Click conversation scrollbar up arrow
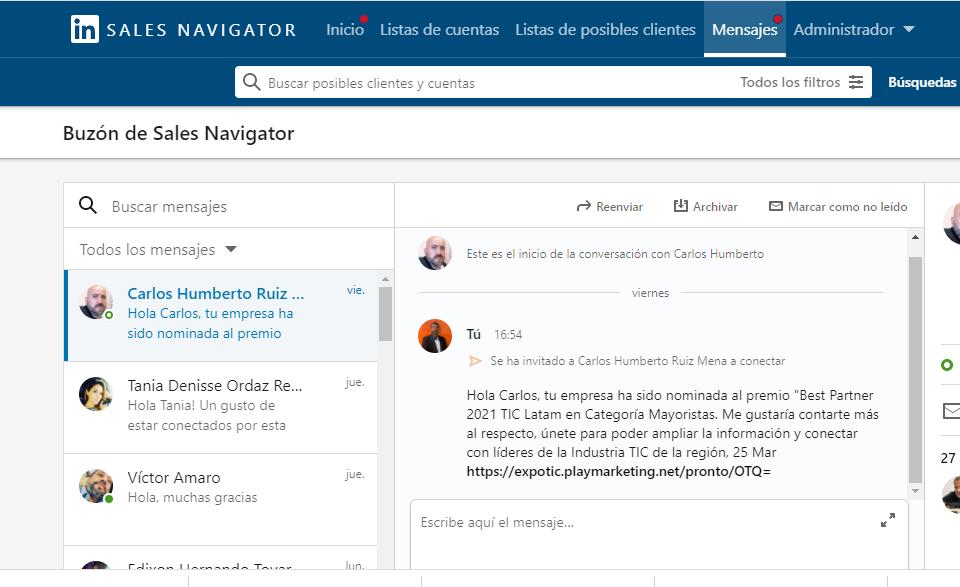This screenshot has height=587, width=960. coord(915,237)
